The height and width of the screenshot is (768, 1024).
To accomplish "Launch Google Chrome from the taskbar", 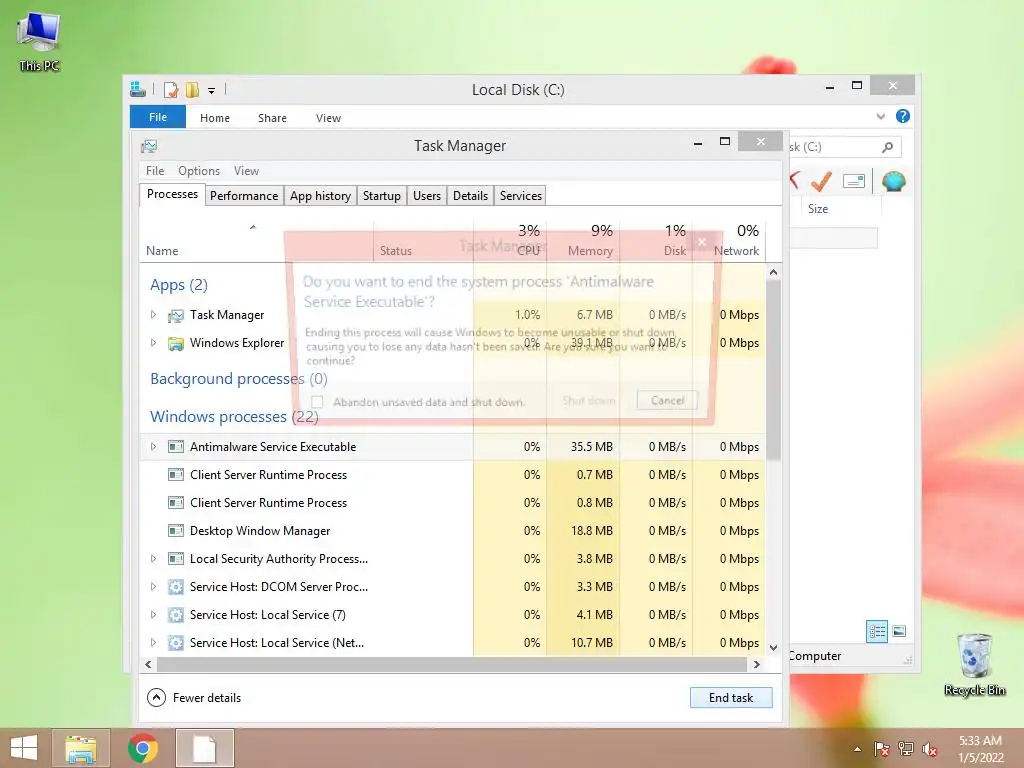I will 143,748.
